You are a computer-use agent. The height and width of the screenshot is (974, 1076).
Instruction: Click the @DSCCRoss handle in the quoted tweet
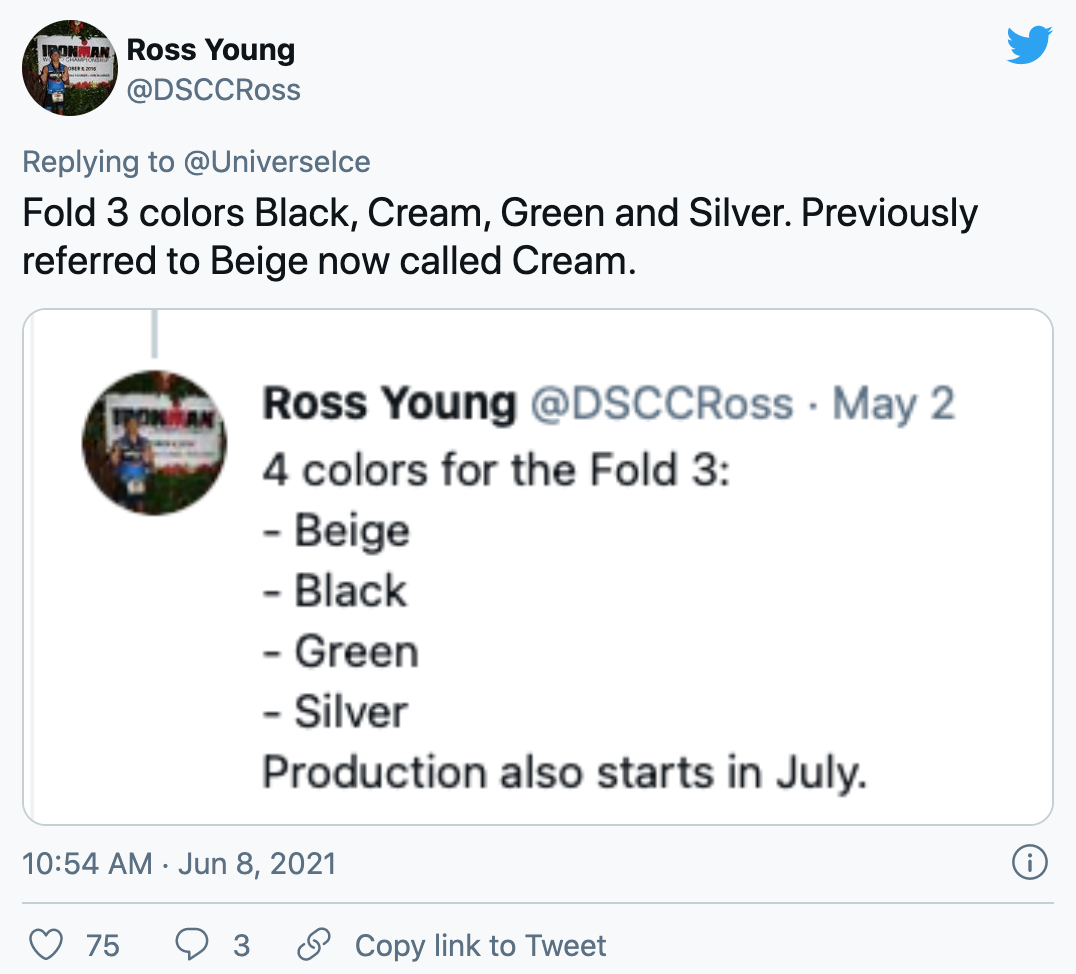660,404
